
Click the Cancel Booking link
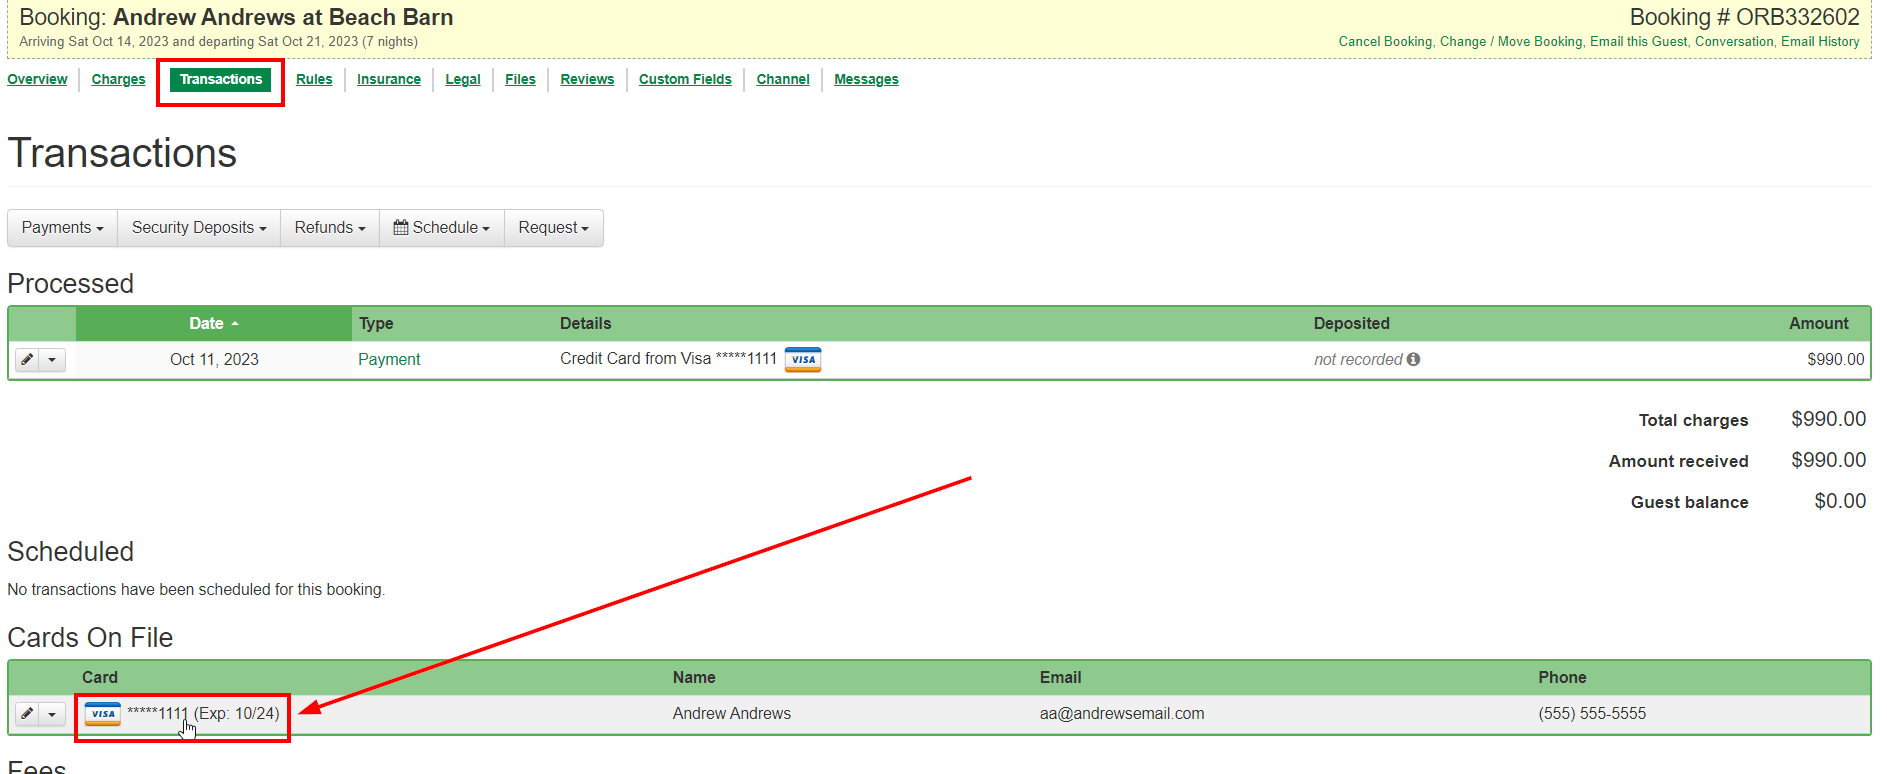[x=1384, y=42]
